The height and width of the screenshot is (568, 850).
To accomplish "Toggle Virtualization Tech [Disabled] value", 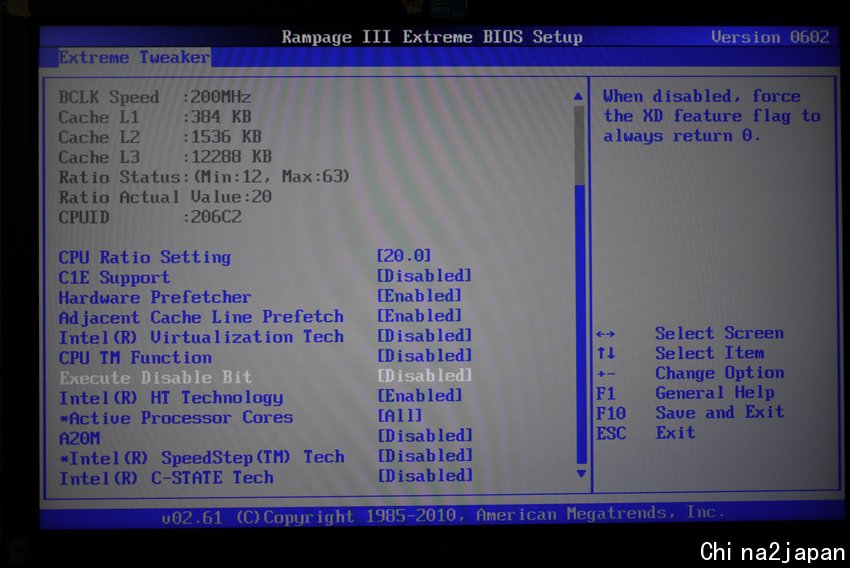I will click(424, 335).
